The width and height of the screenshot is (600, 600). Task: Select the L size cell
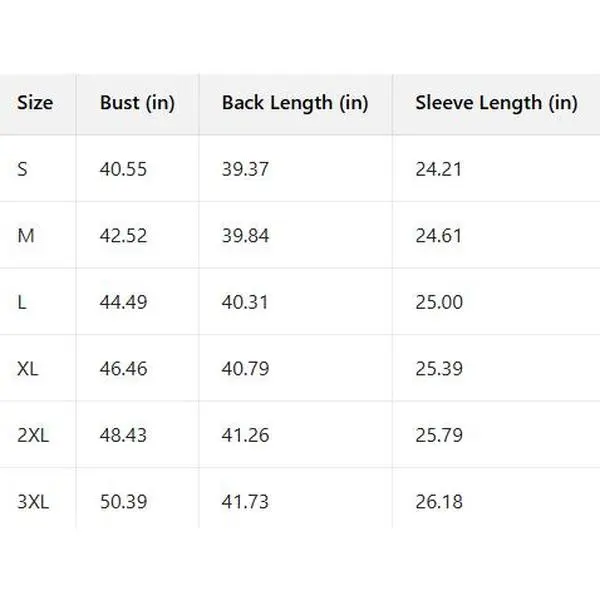[22, 302]
